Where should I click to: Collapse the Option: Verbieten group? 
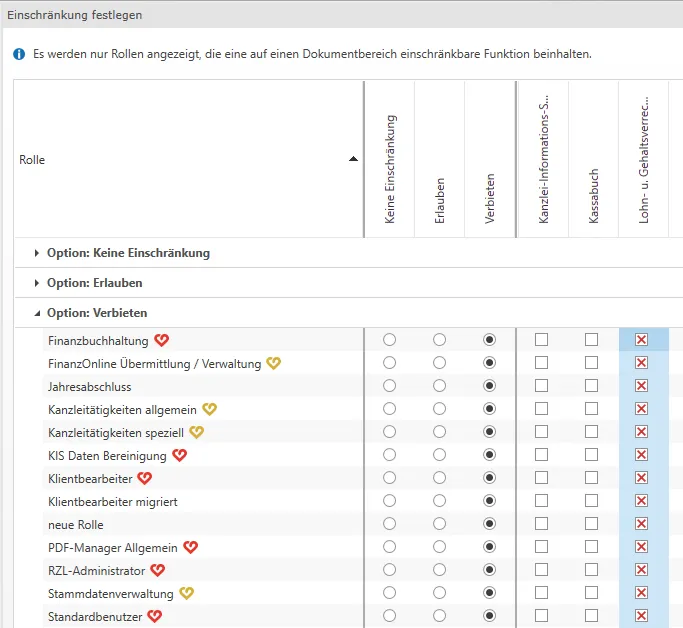[x=37, y=313]
